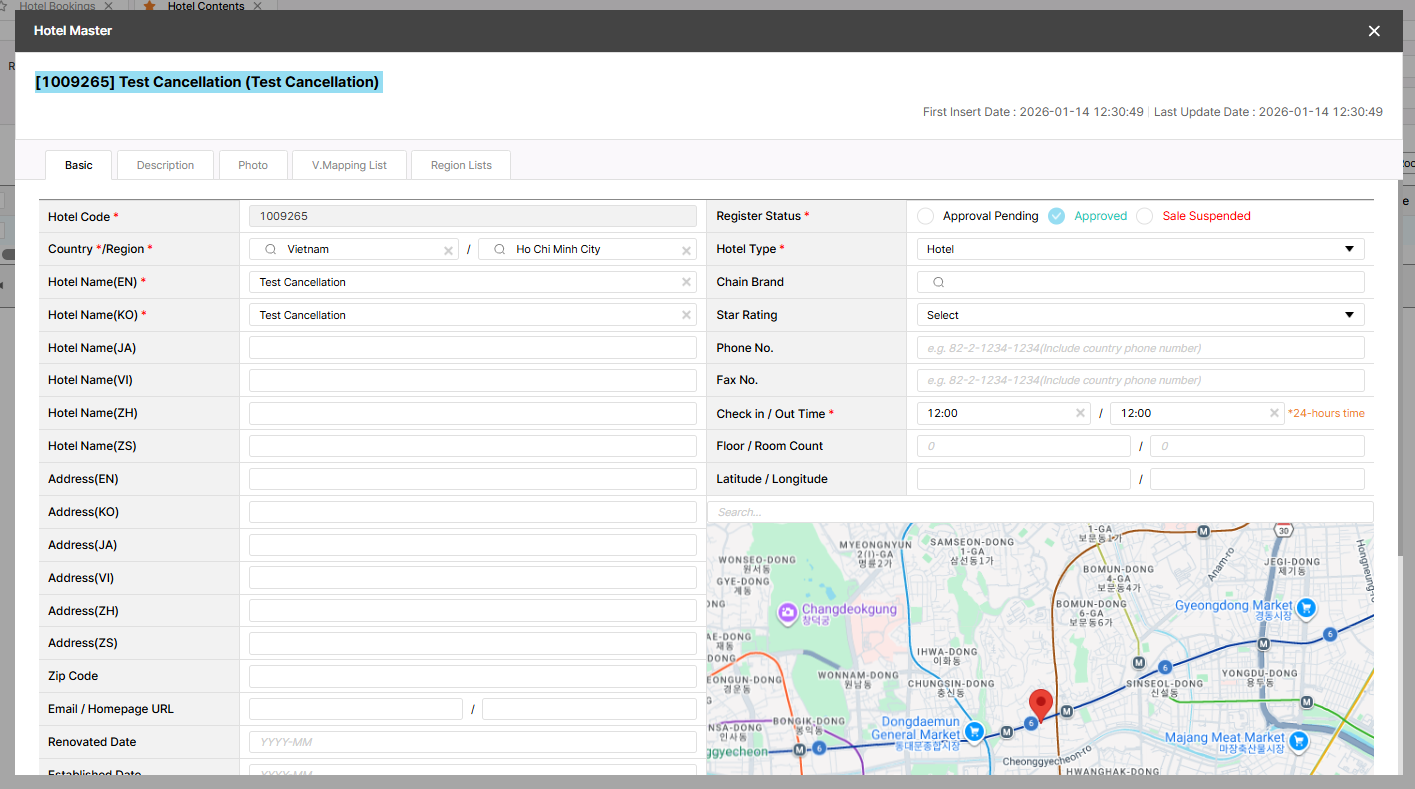
Task: Click the Chain Brand search magnifier icon
Action: (938, 282)
